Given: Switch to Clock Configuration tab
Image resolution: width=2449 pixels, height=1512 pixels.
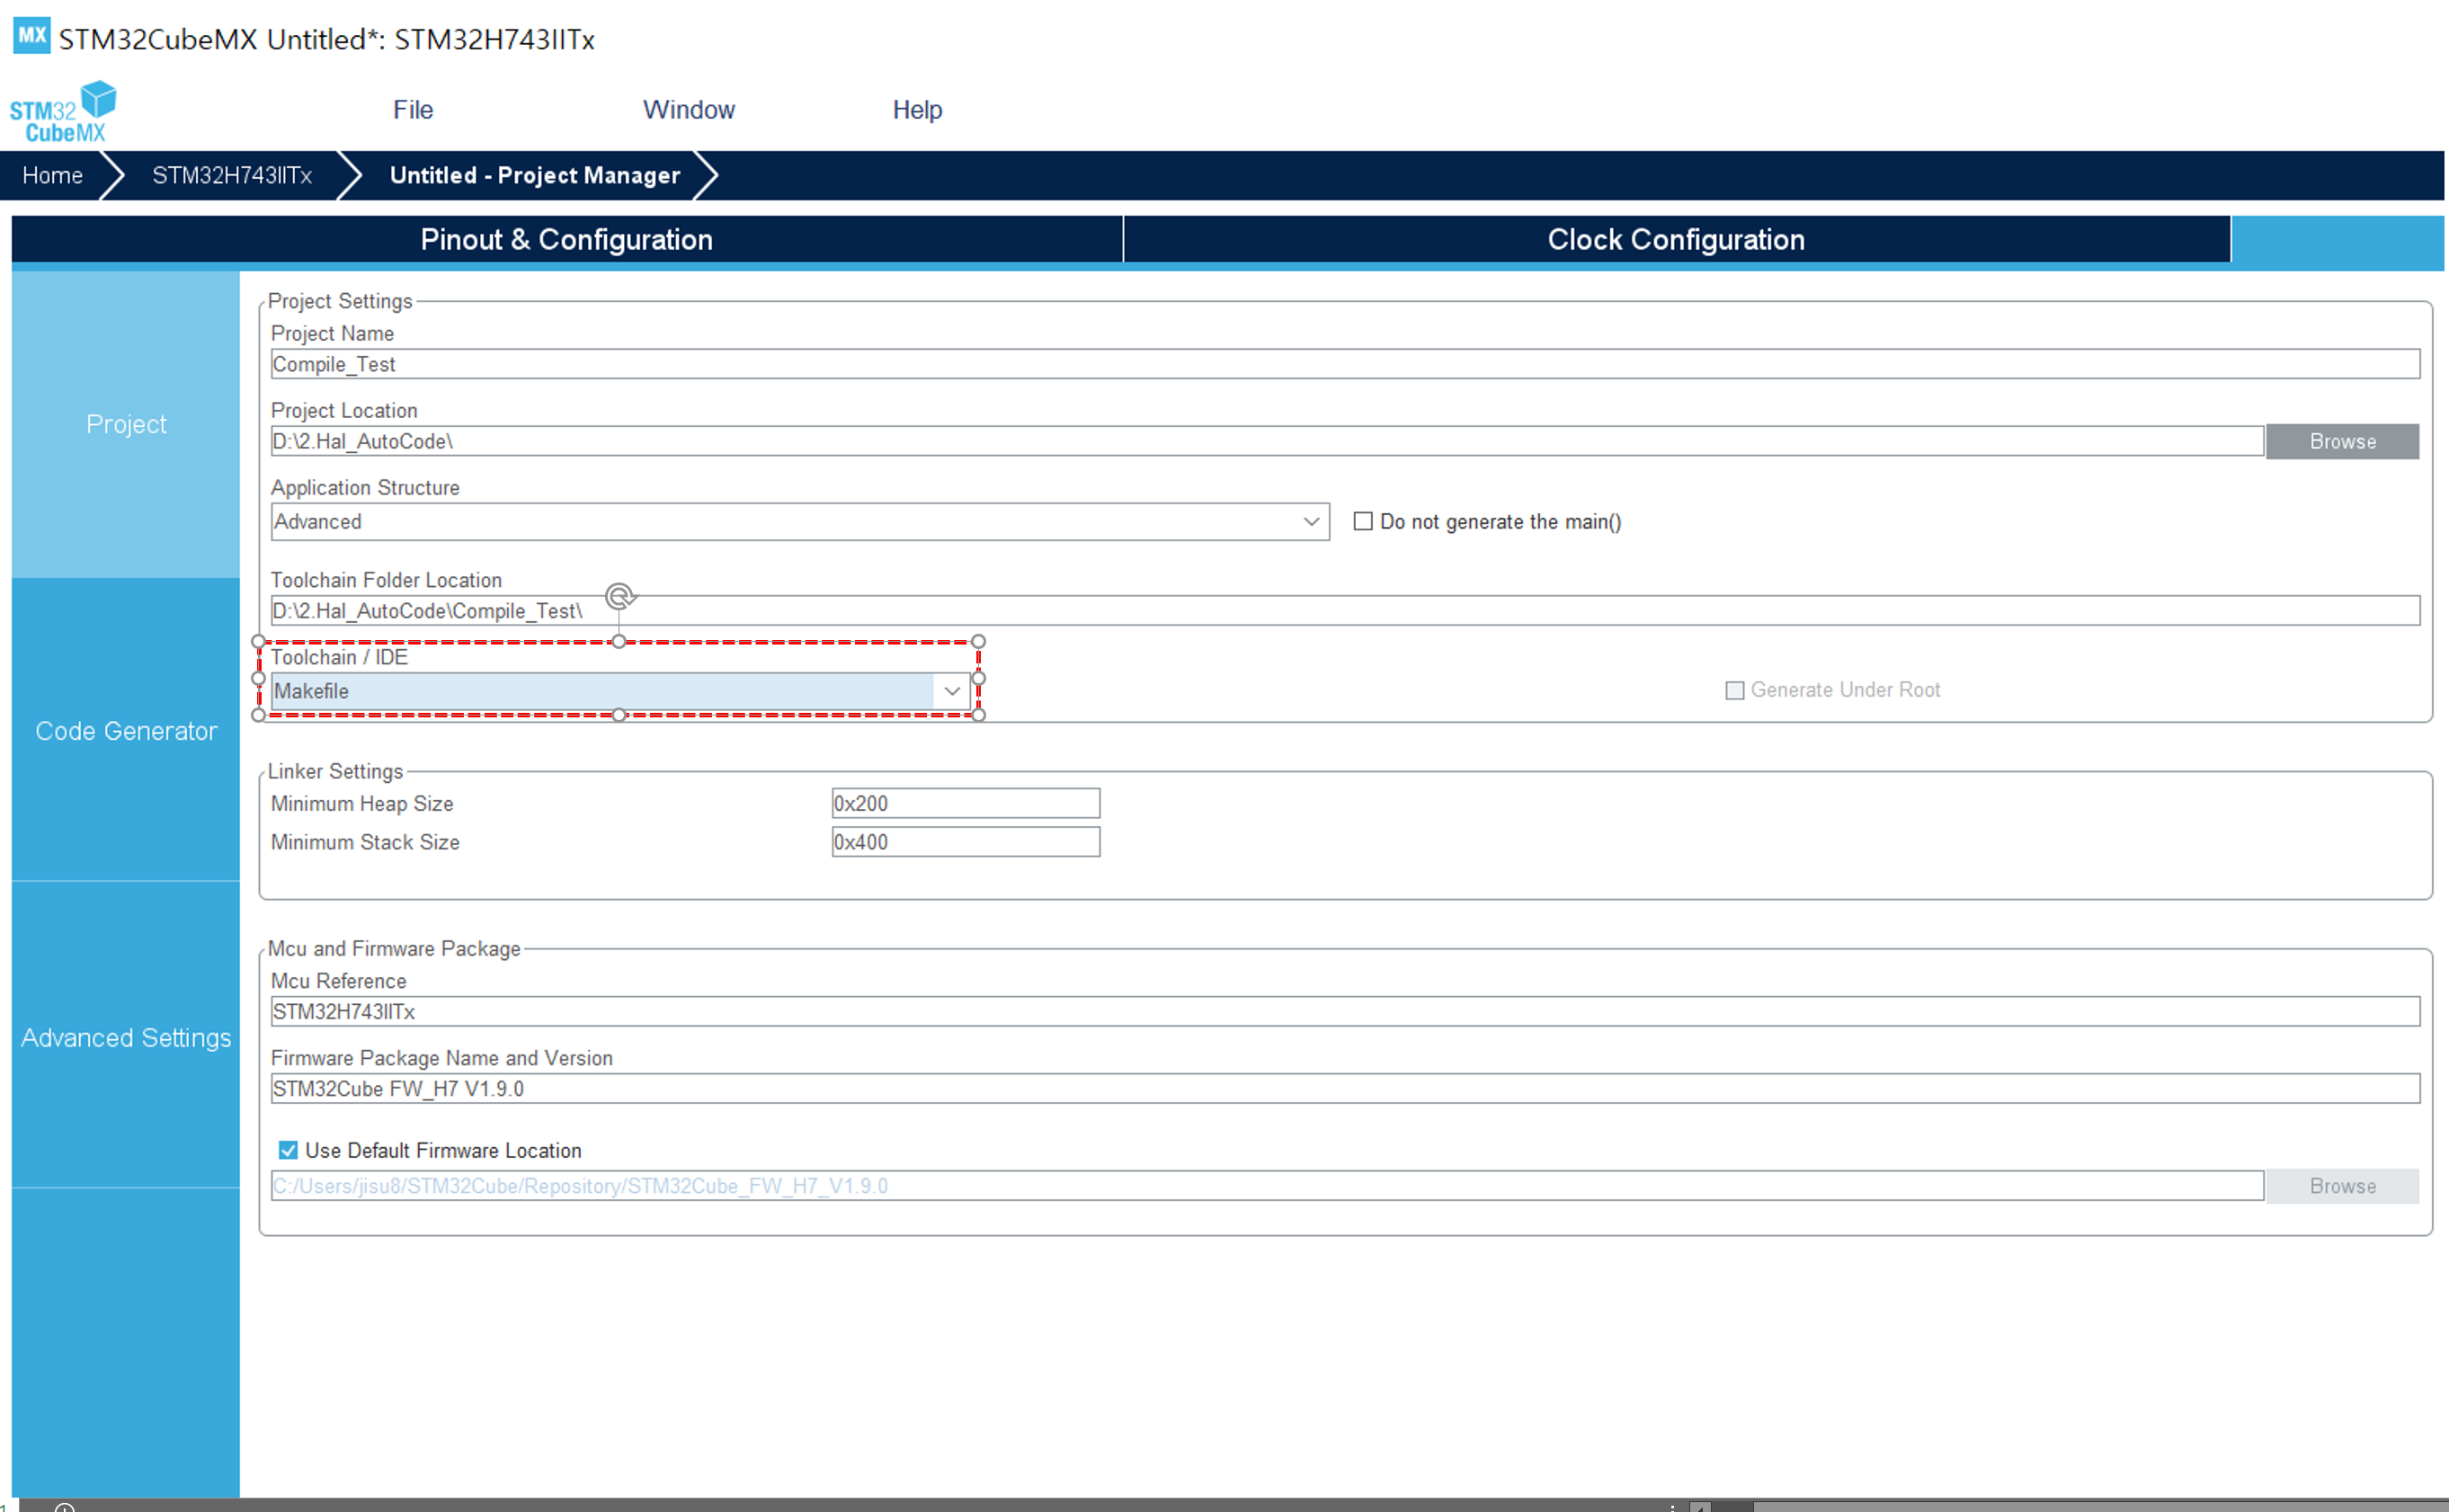Looking at the screenshot, I should pos(1675,240).
